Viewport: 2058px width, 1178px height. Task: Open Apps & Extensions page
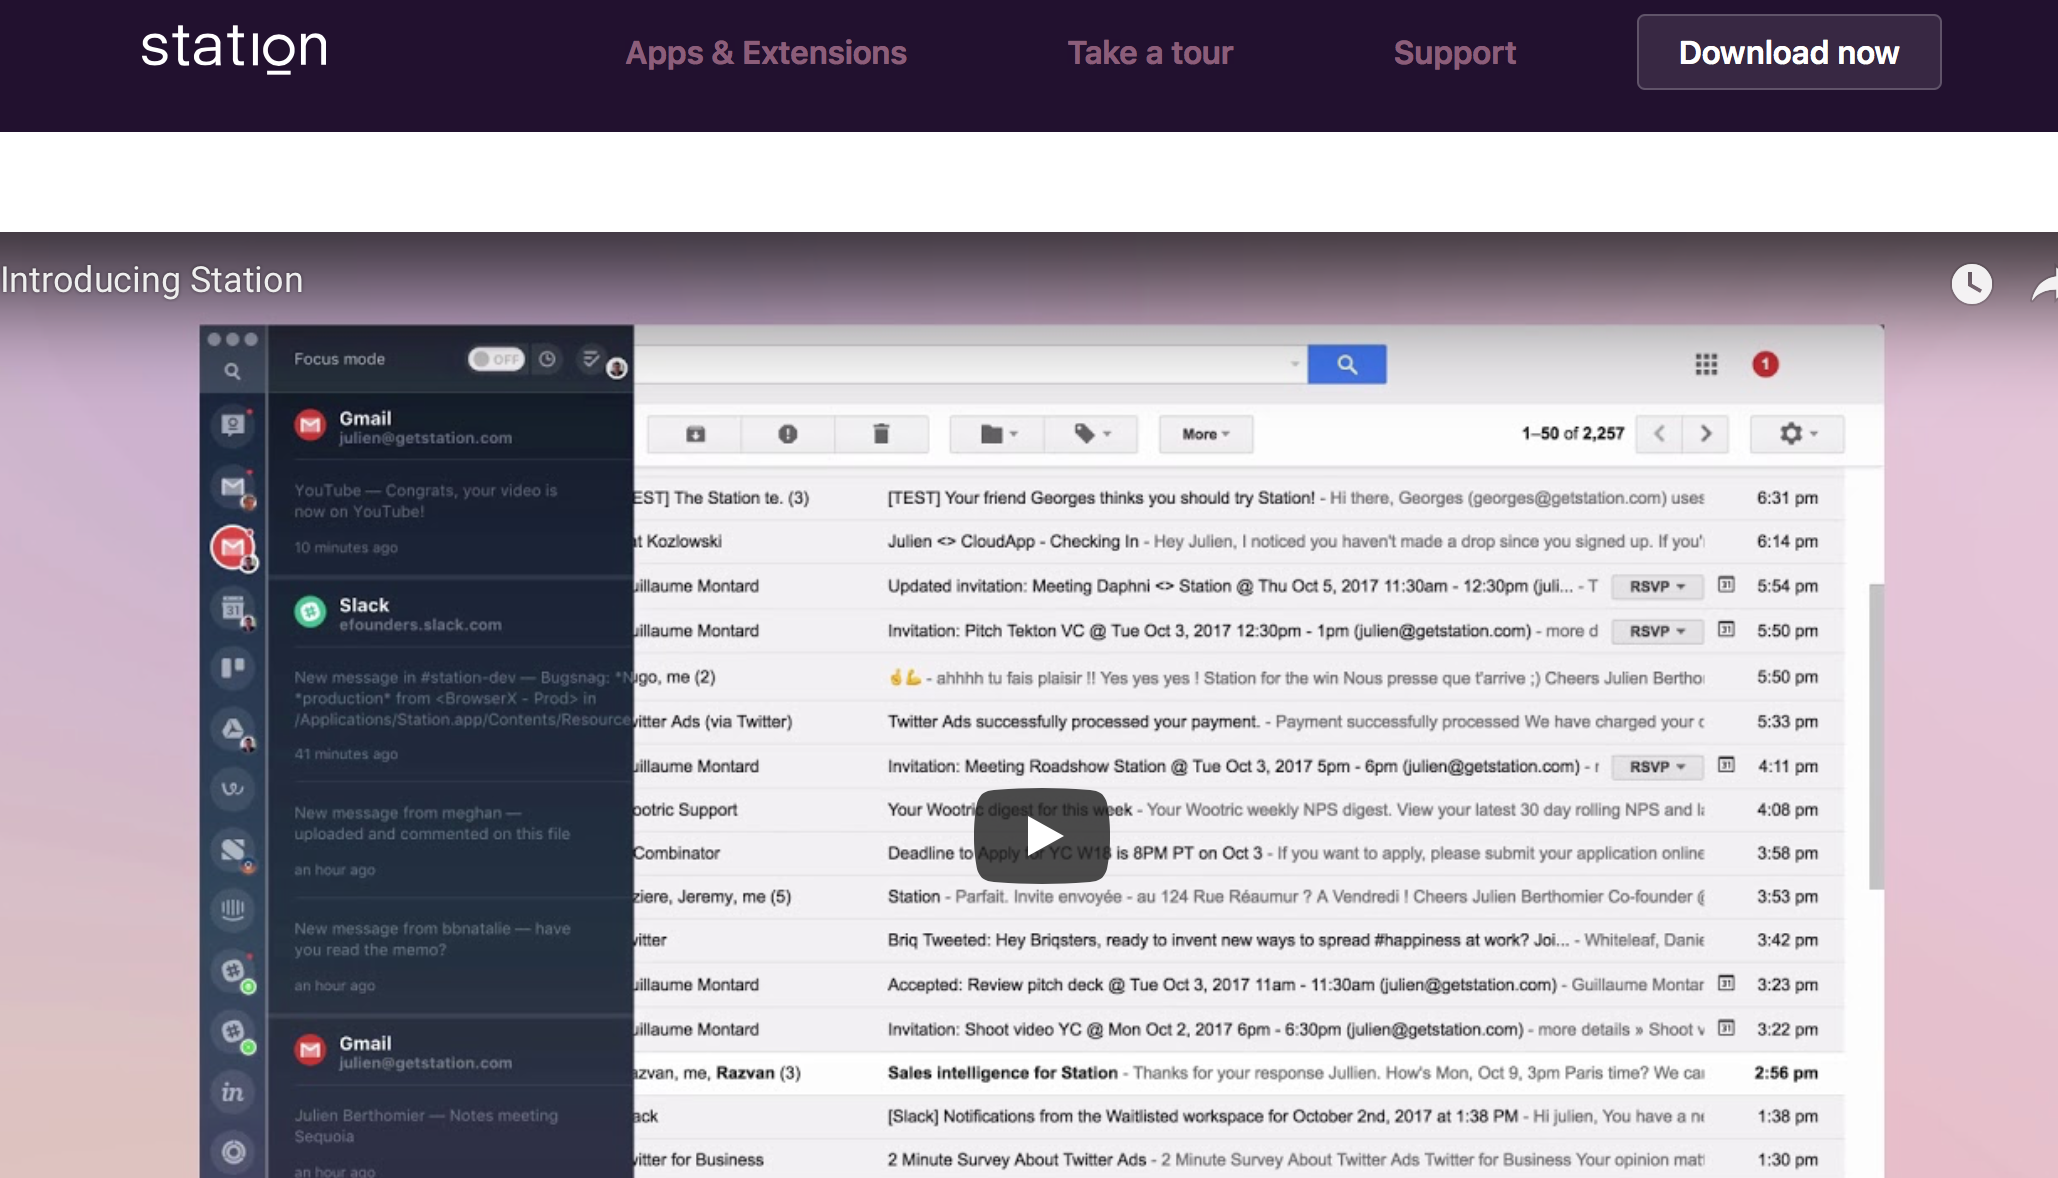766,52
